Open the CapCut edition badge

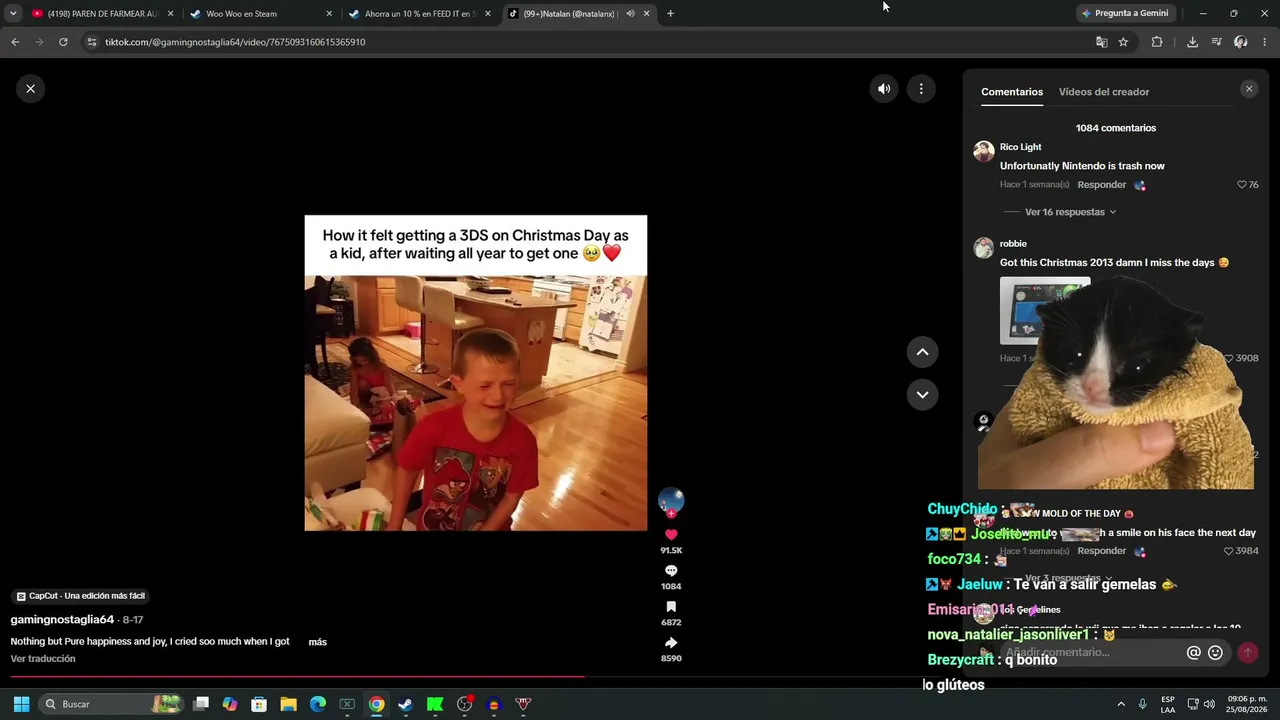click(81, 596)
